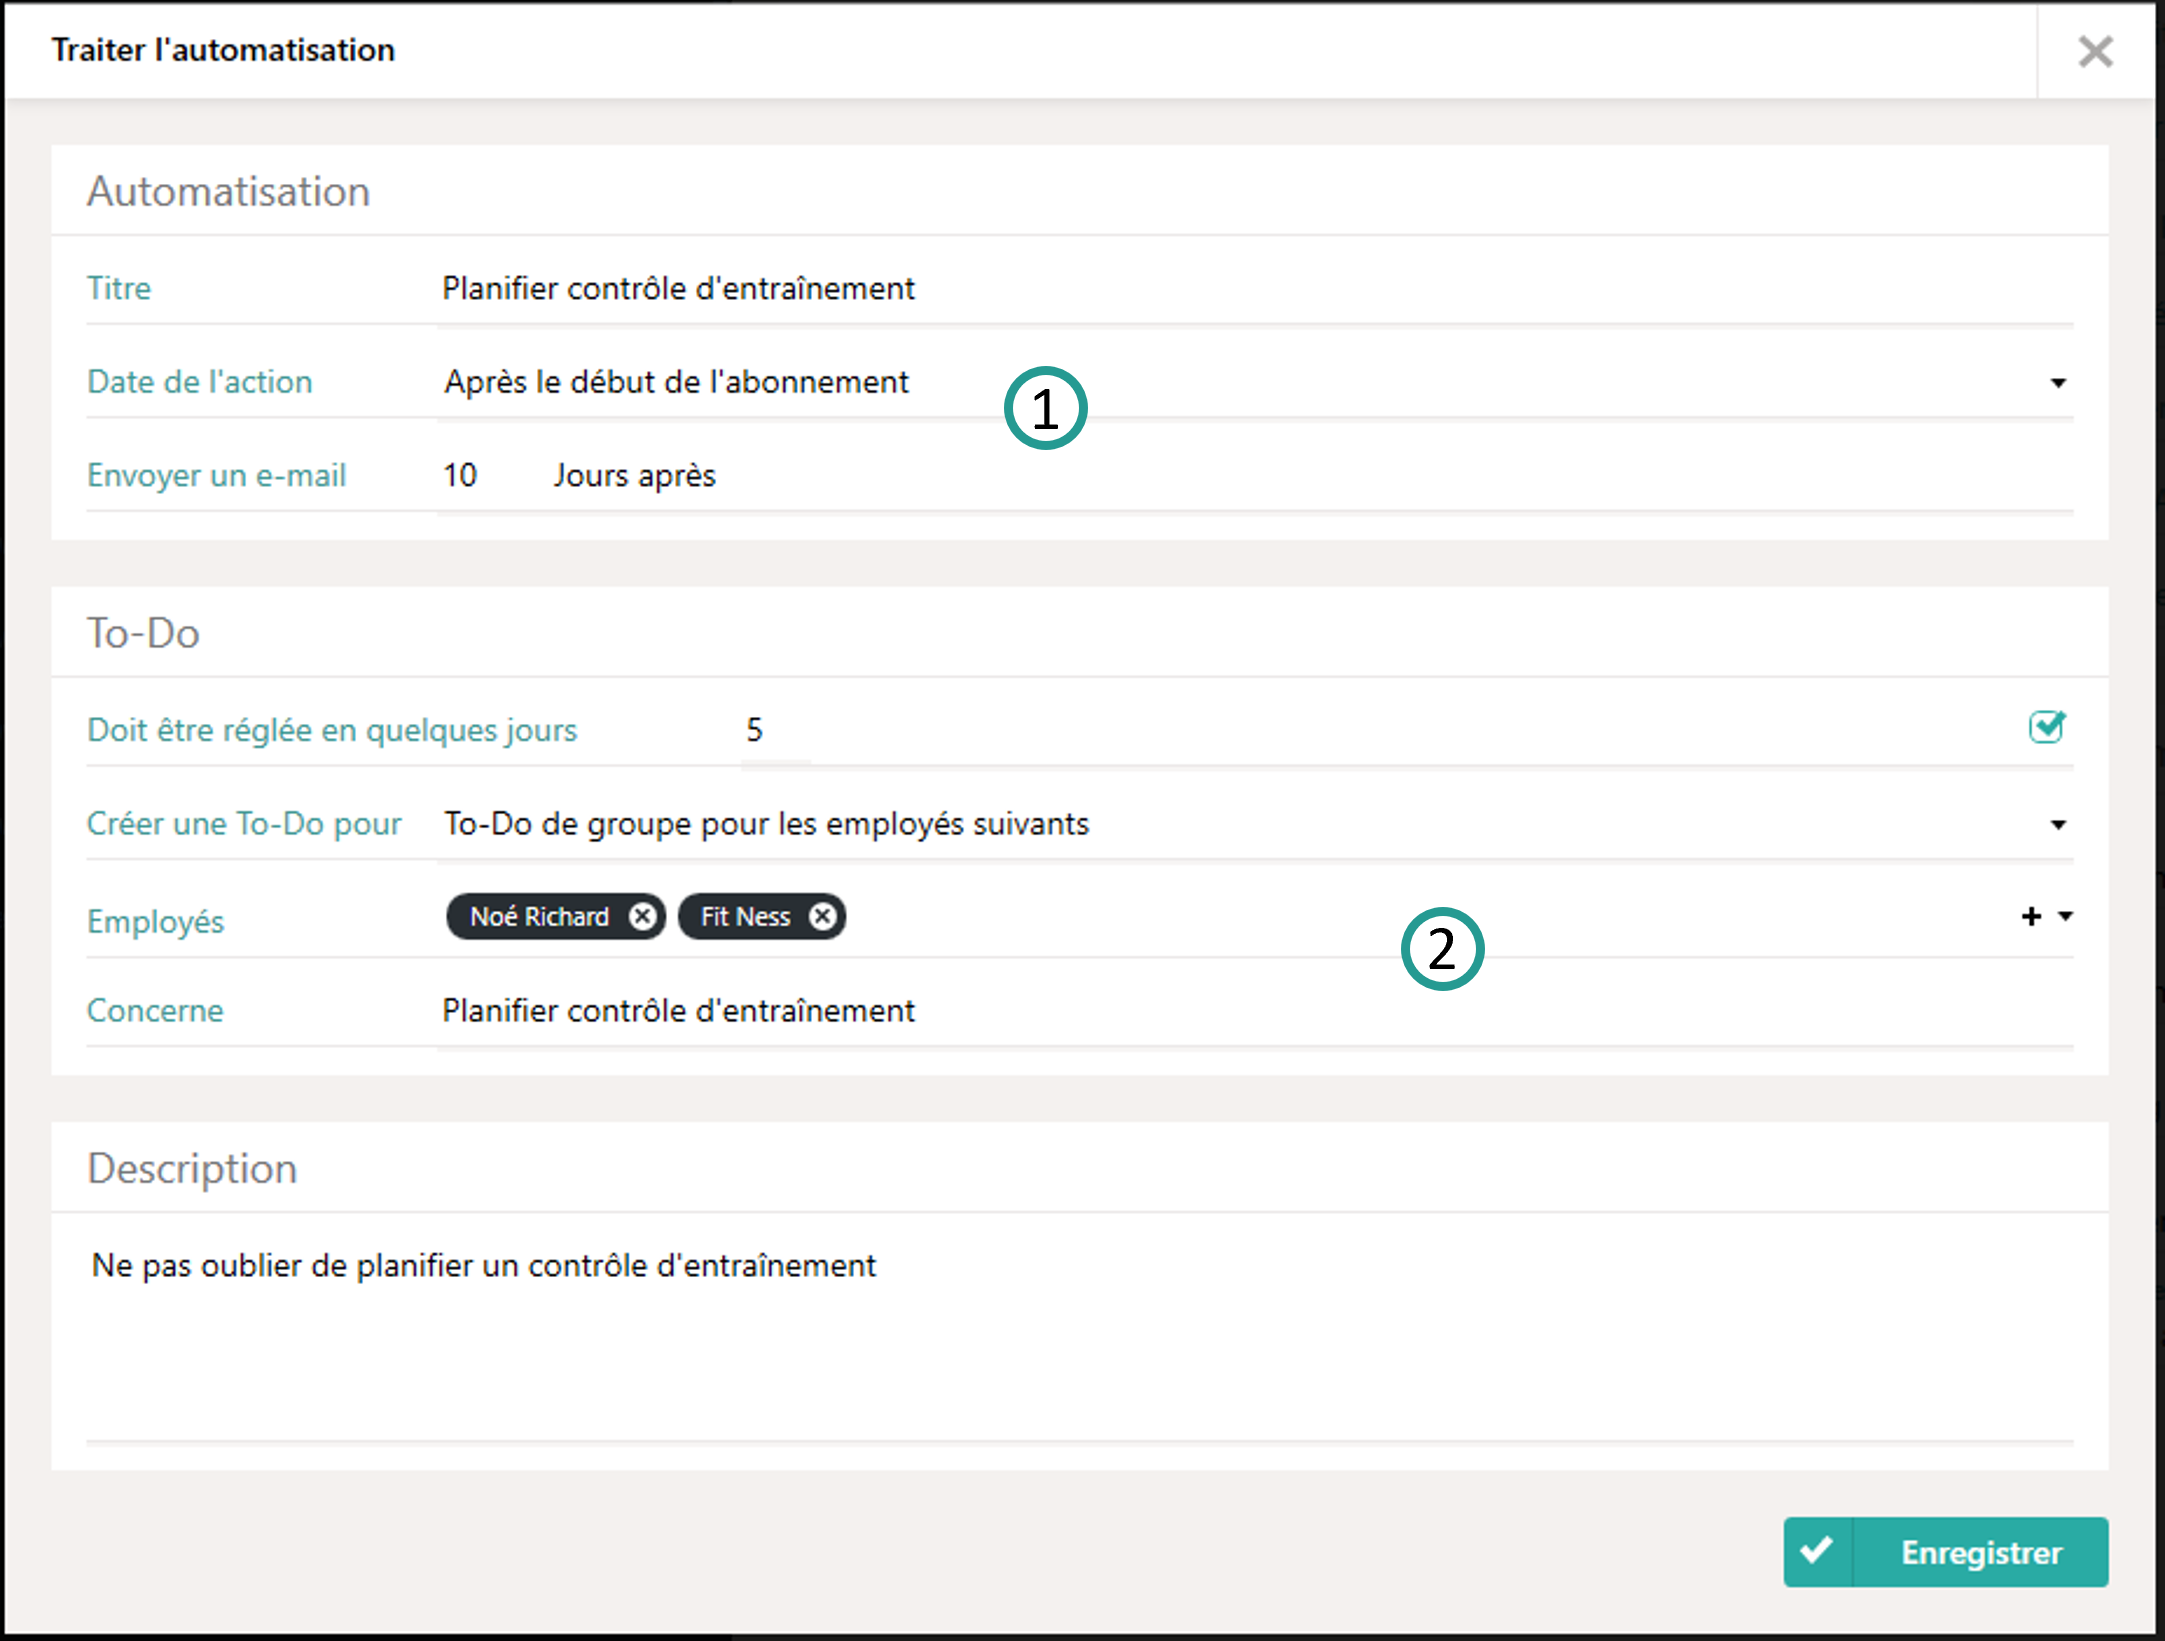Toggle the due-in-days checkbox
Image resolution: width=2165 pixels, height=1641 pixels.
(x=2046, y=727)
